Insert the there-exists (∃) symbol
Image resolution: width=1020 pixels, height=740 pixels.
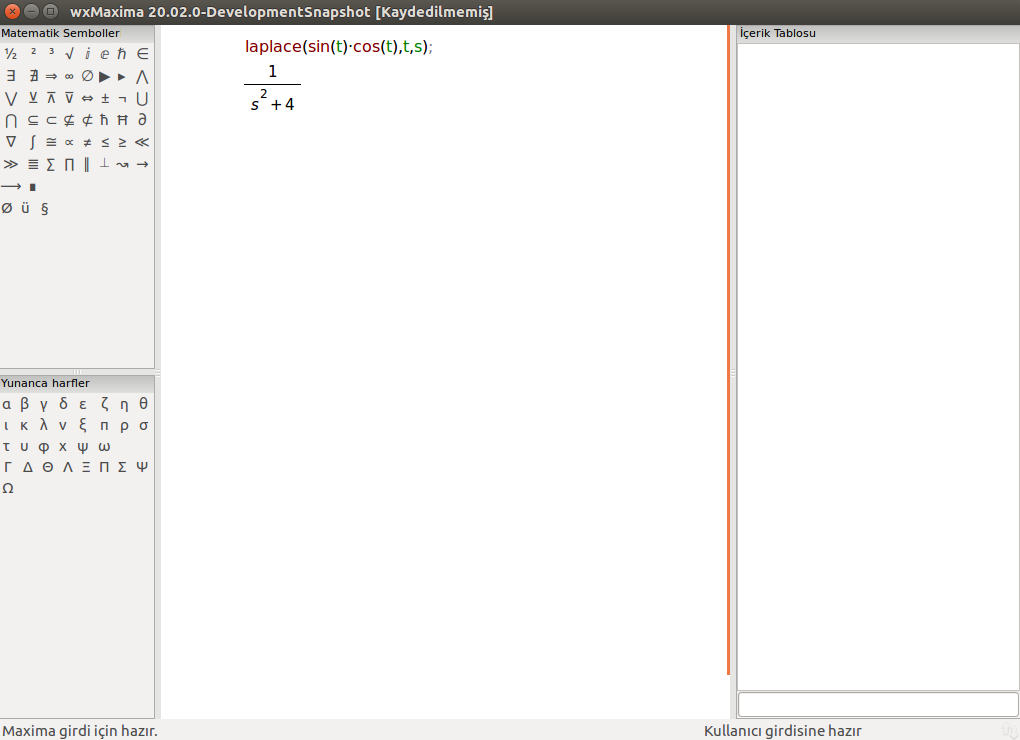click(10, 77)
